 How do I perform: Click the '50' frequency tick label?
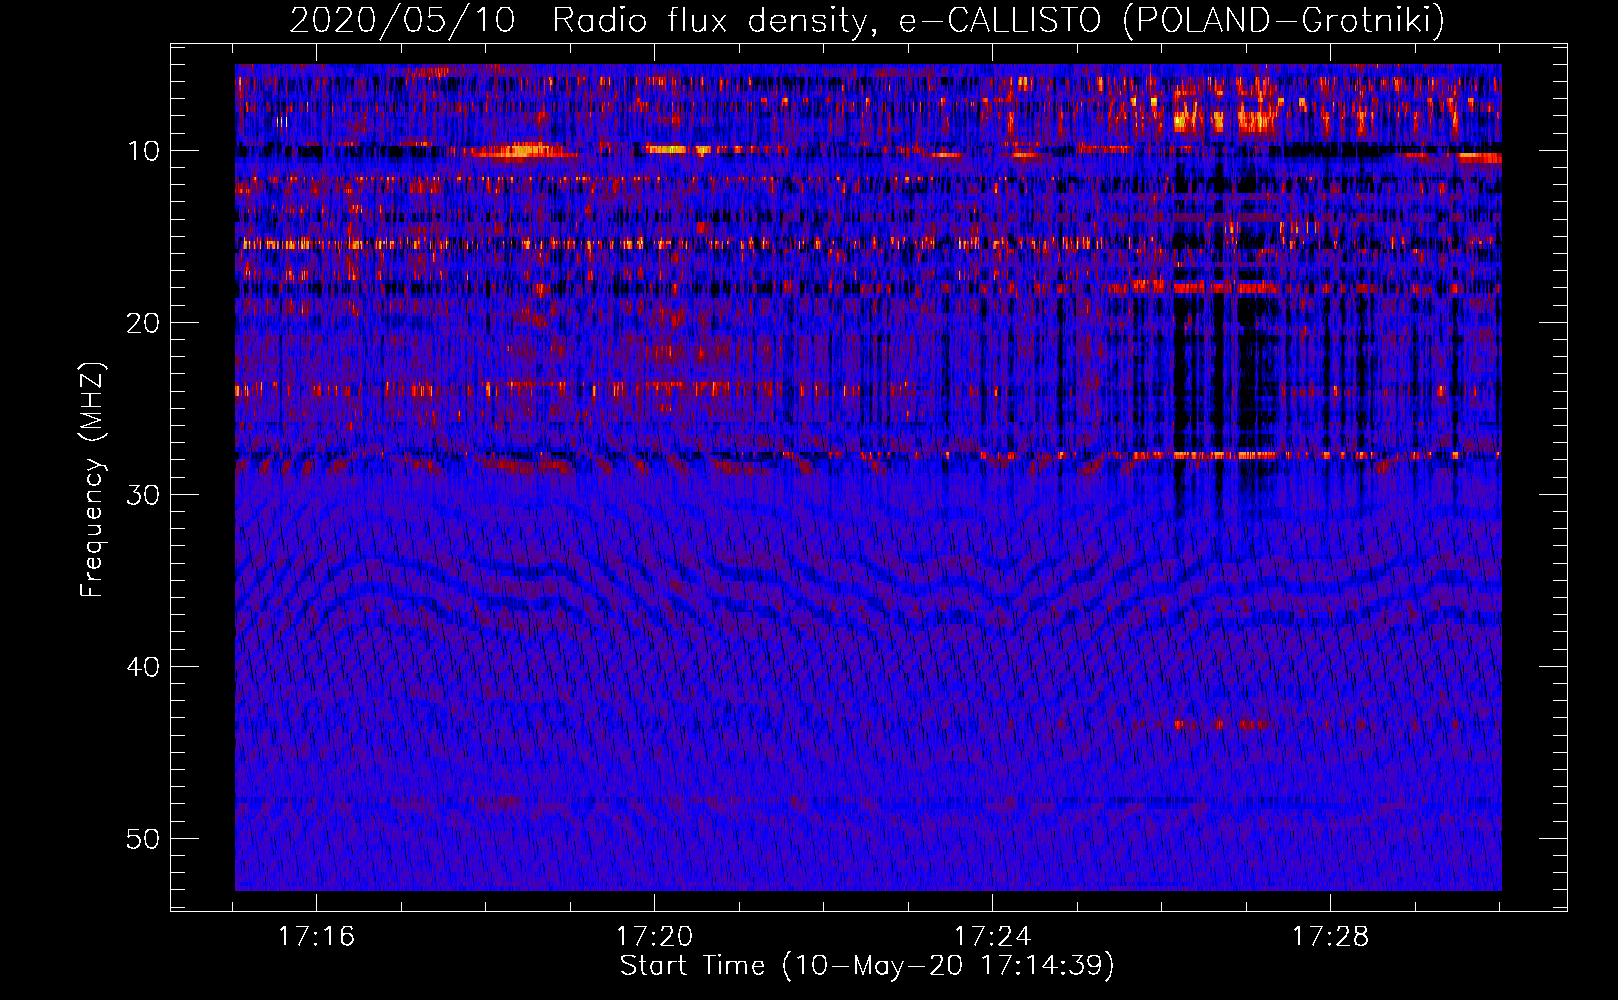[x=144, y=839]
